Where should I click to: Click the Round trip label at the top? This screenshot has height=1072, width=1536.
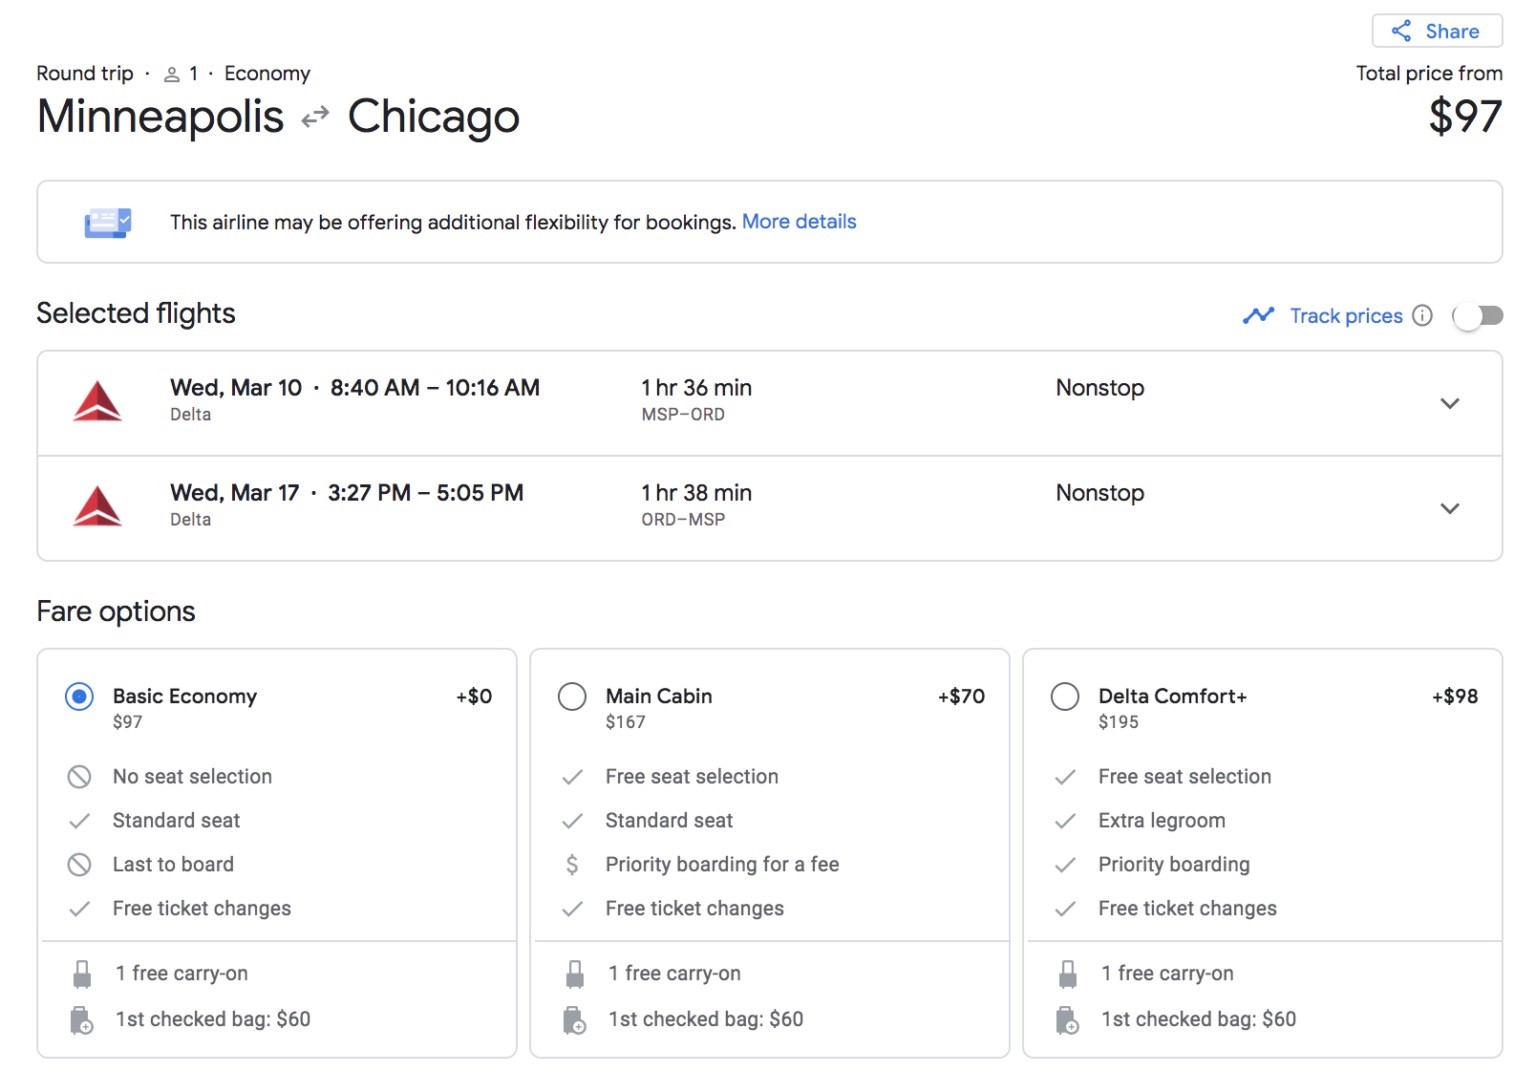84,73
